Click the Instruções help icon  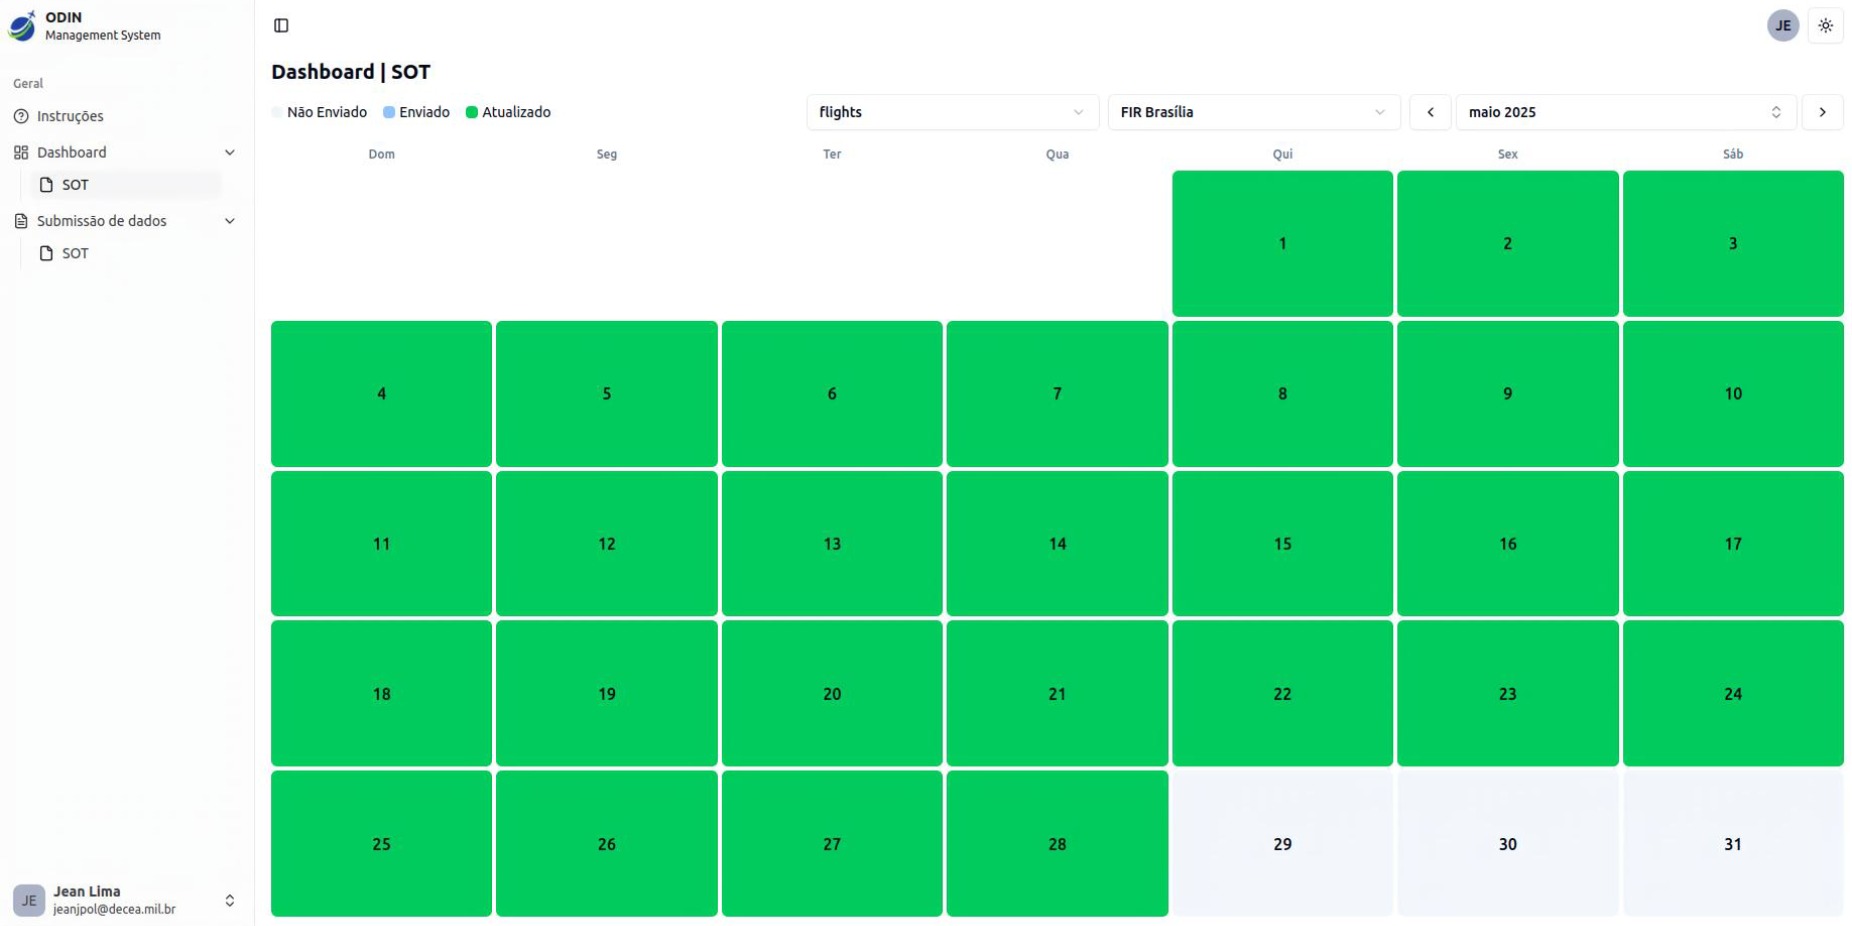point(21,117)
